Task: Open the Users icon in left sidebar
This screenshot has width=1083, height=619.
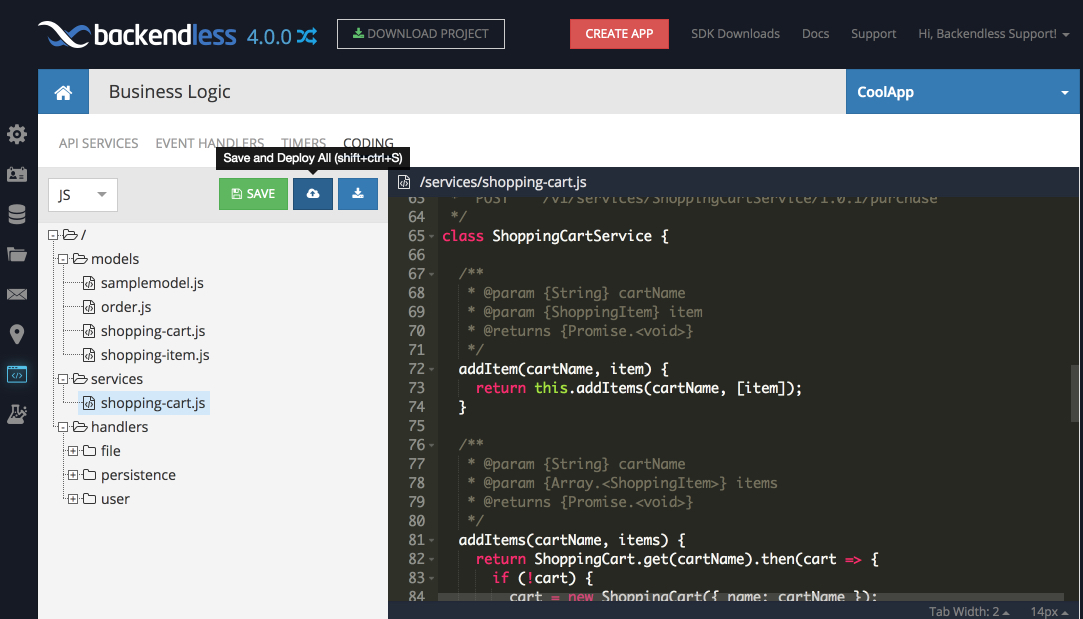Action: [x=17, y=174]
